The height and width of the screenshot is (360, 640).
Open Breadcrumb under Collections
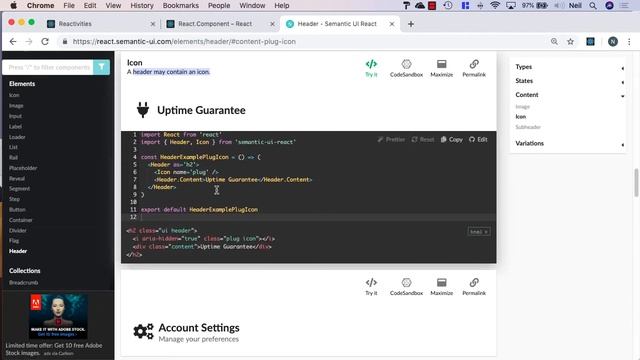point(23,282)
